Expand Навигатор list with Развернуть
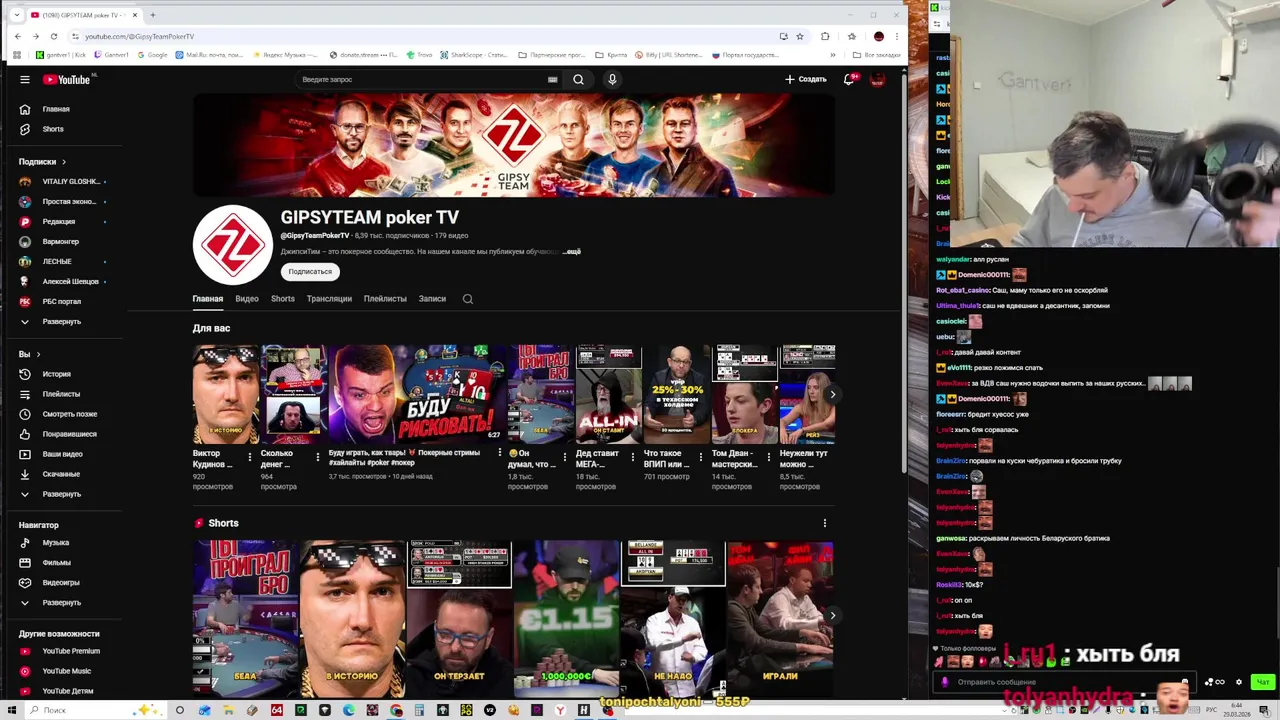 pos(60,602)
